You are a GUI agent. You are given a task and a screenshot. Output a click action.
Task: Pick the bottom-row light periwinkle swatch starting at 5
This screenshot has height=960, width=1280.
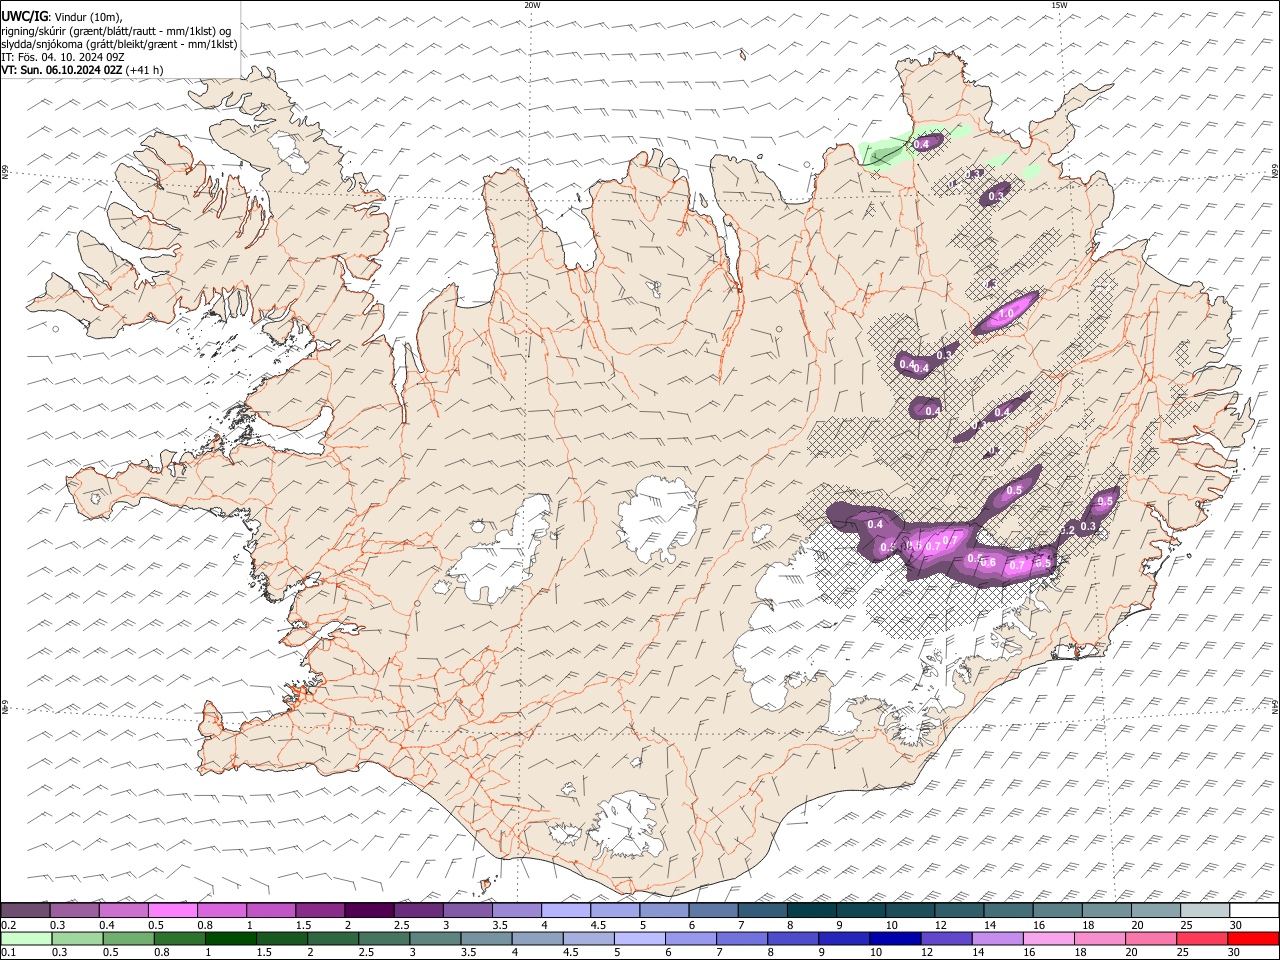coord(639,938)
